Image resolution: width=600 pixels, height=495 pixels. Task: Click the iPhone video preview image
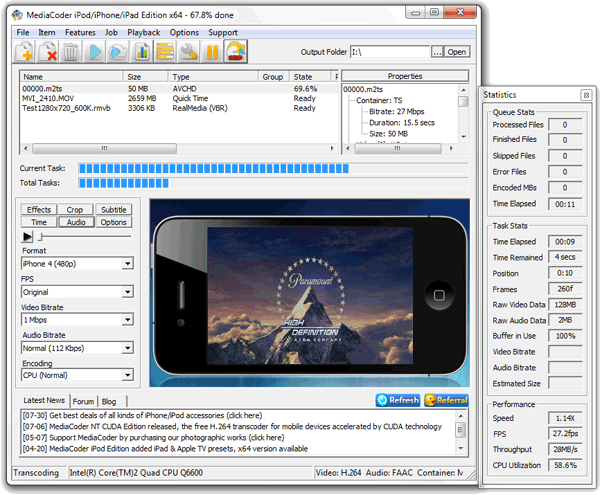[x=310, y=293]
